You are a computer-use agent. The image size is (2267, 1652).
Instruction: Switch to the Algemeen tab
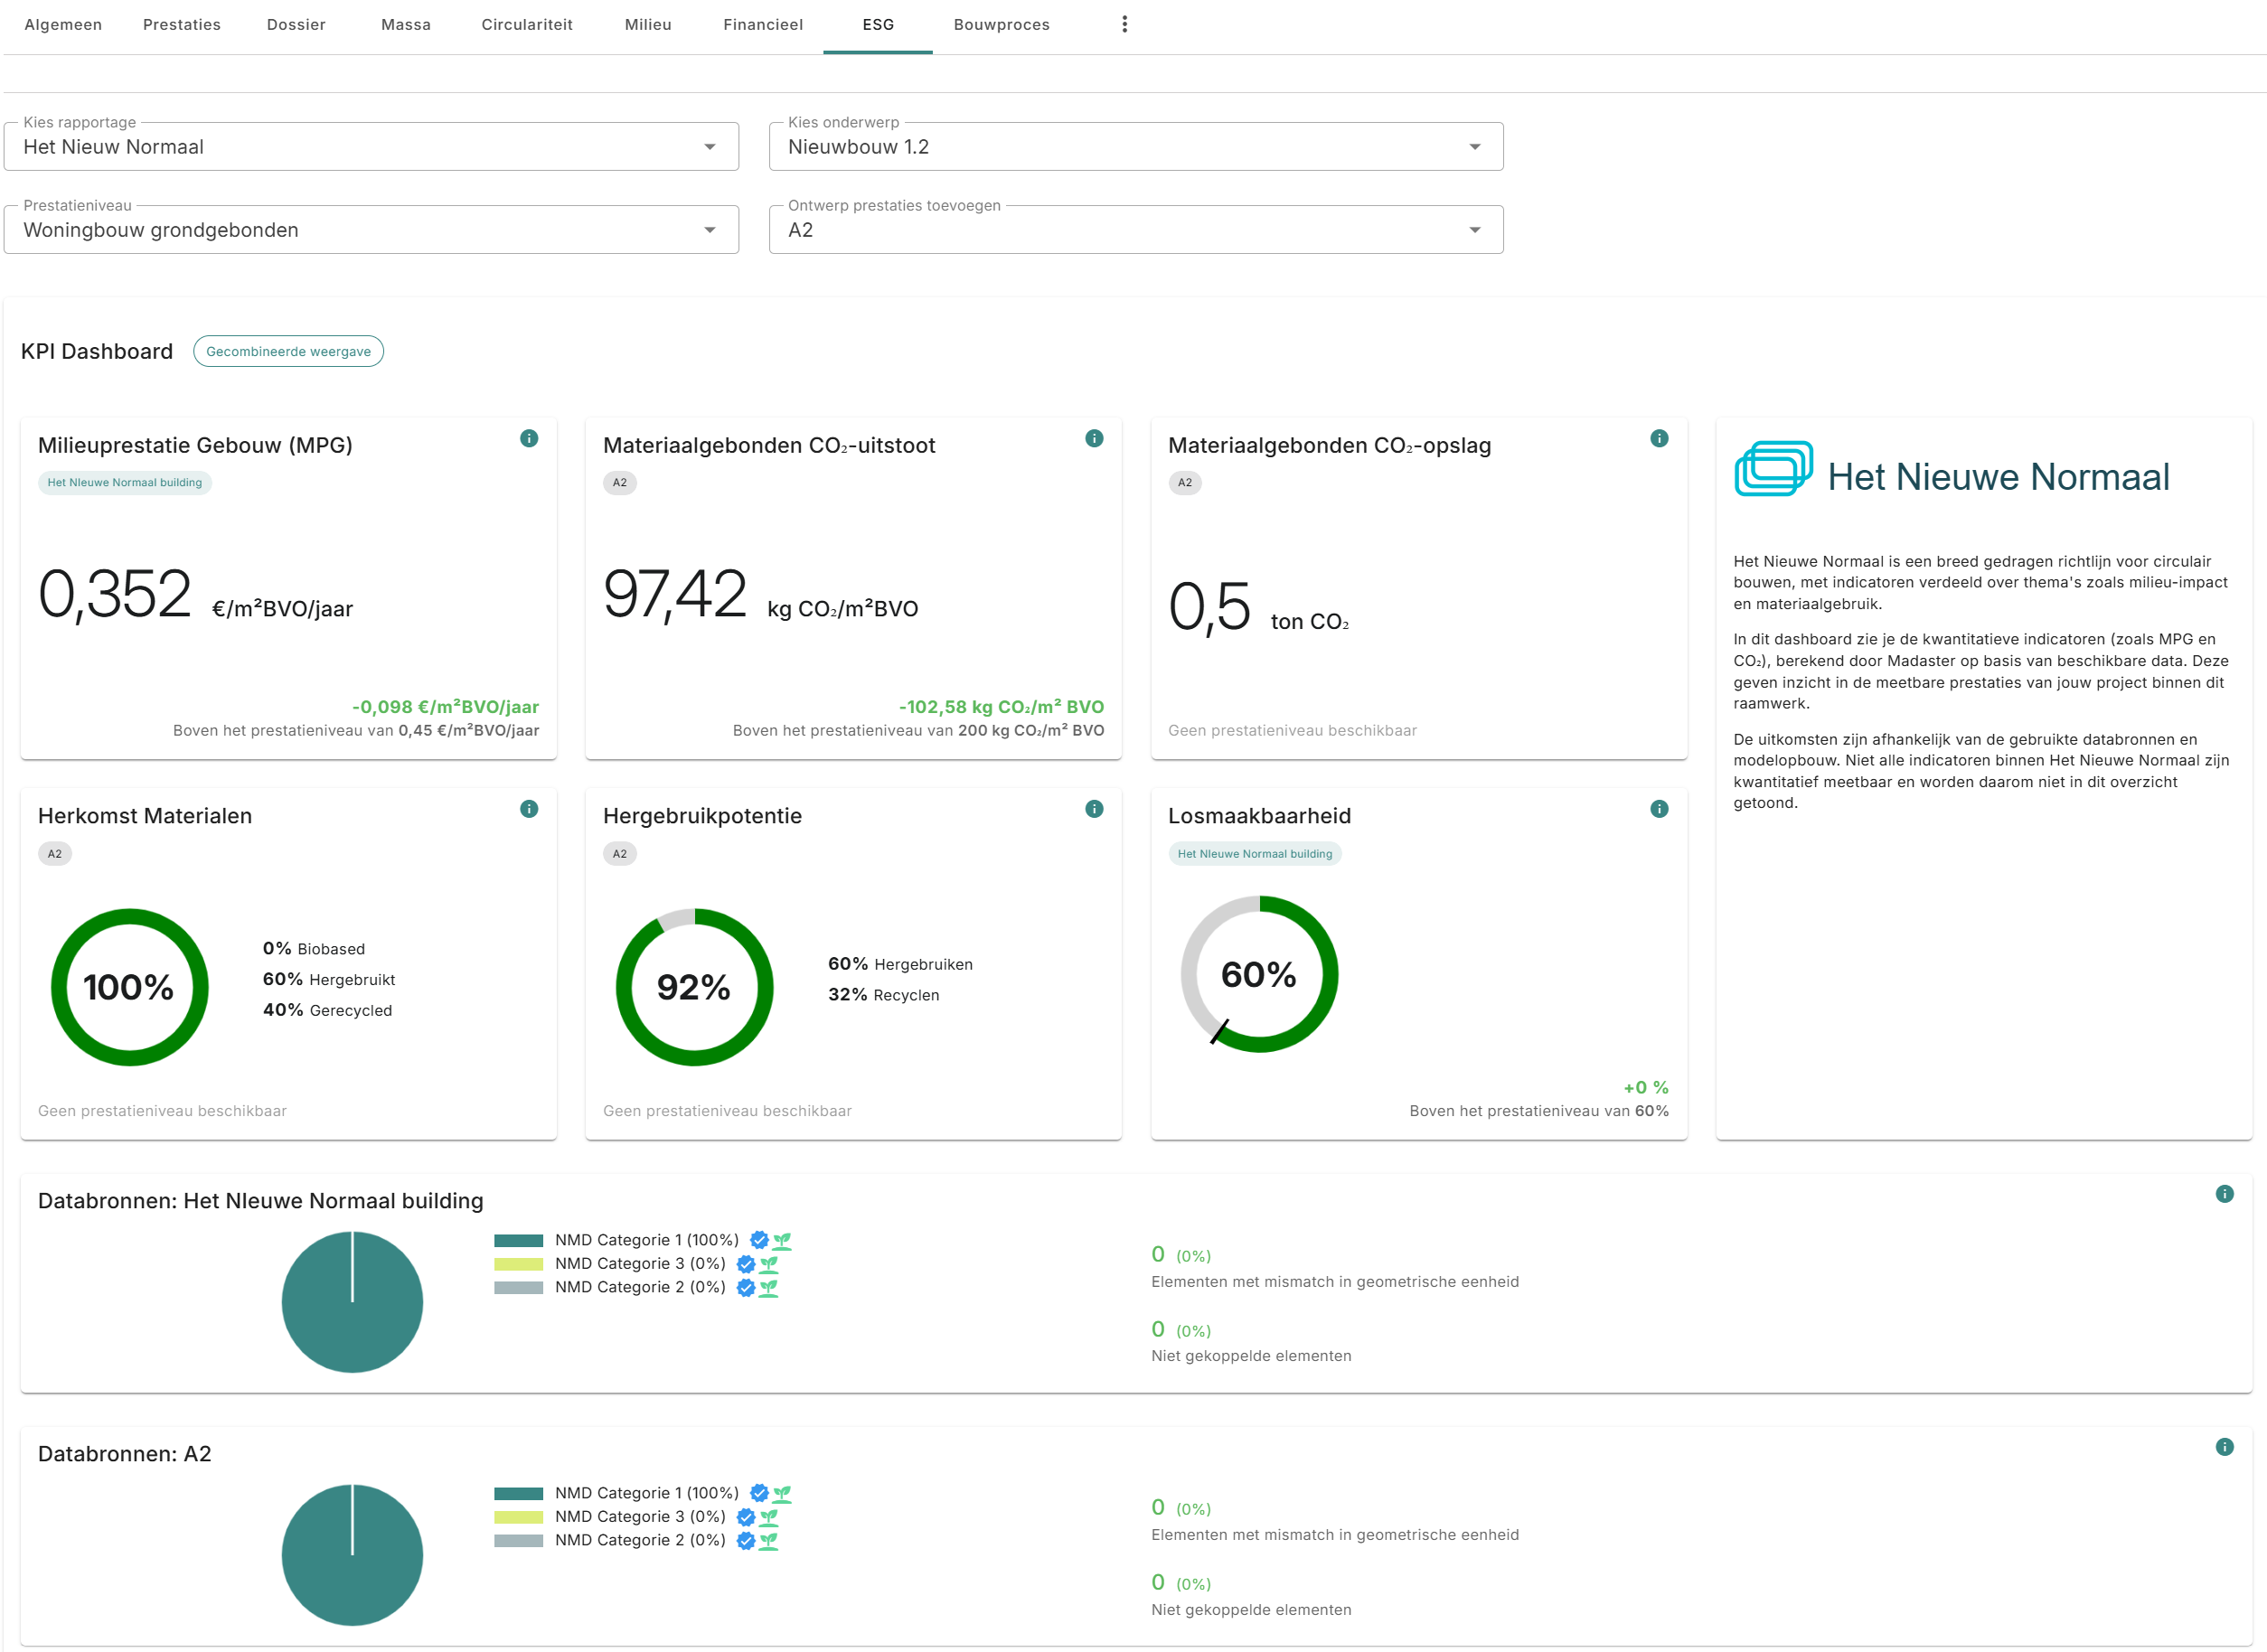(x=63, y=25)
